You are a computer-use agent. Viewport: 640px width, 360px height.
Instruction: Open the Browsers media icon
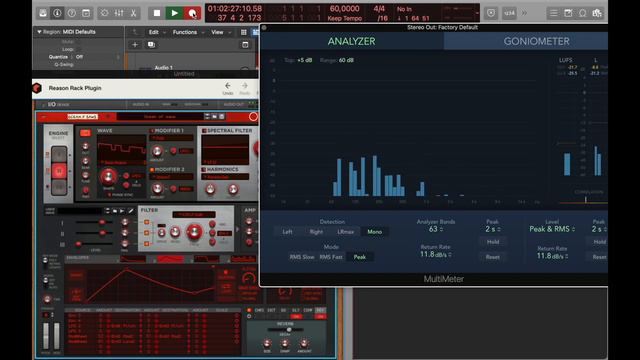[597, 13]
